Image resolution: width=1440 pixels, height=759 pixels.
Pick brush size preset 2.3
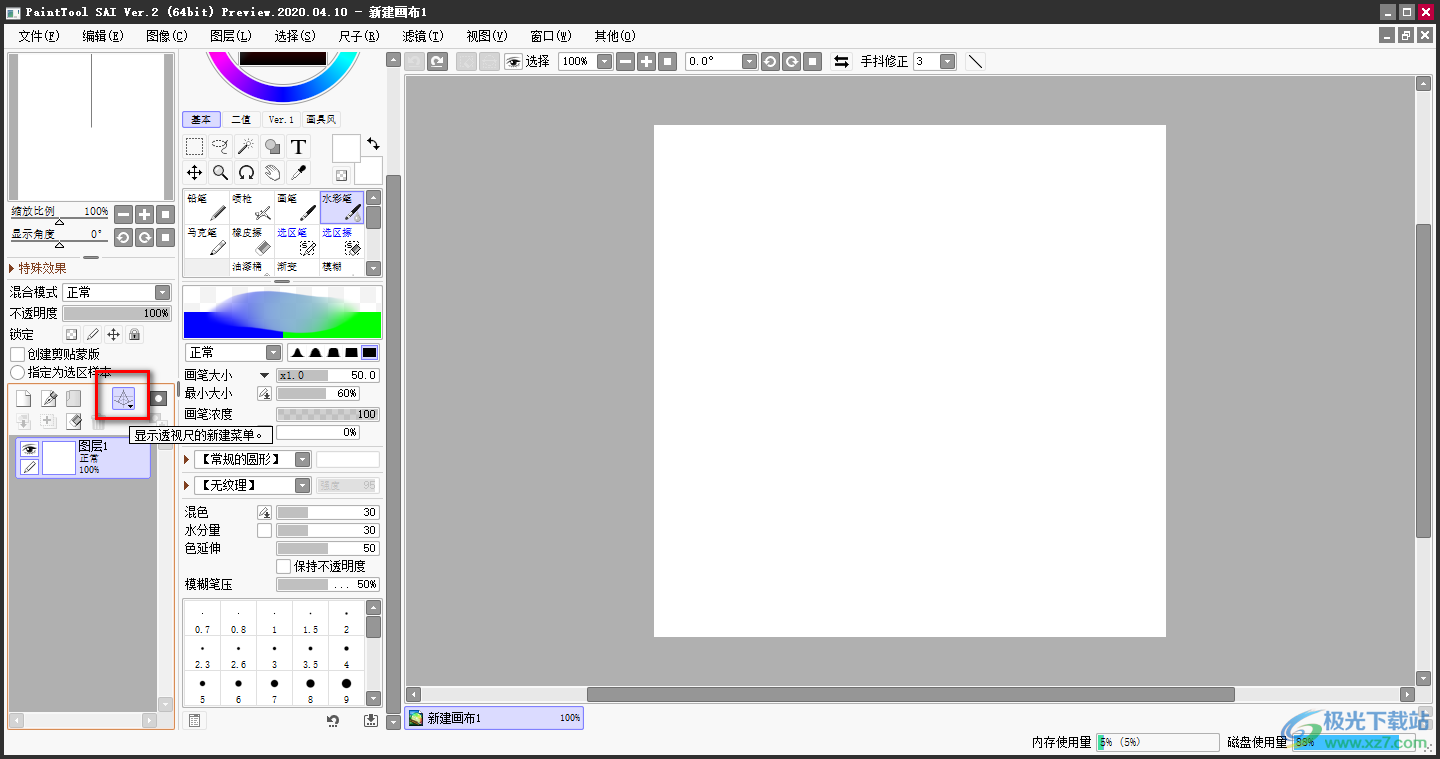coord(202,655)
